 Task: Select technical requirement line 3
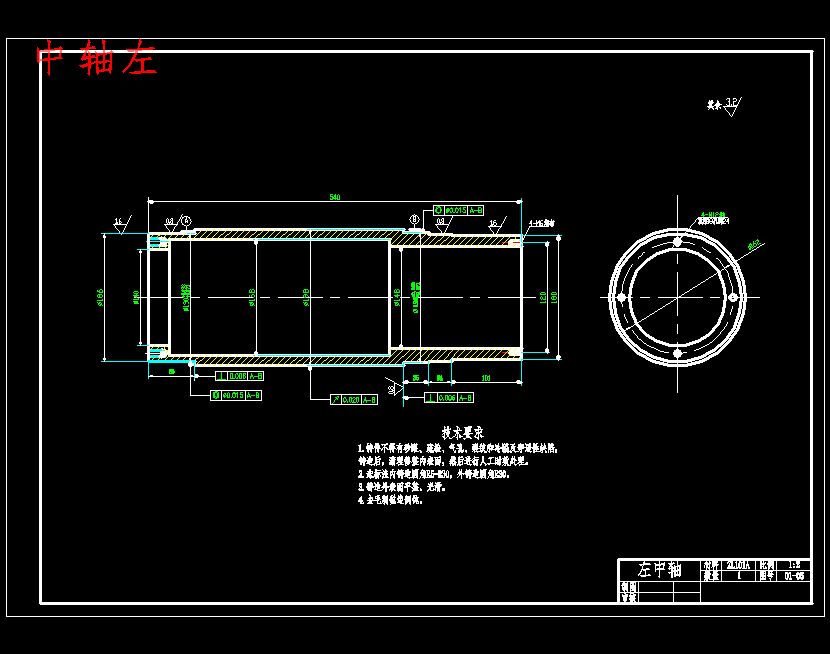[x=402, y=487]
